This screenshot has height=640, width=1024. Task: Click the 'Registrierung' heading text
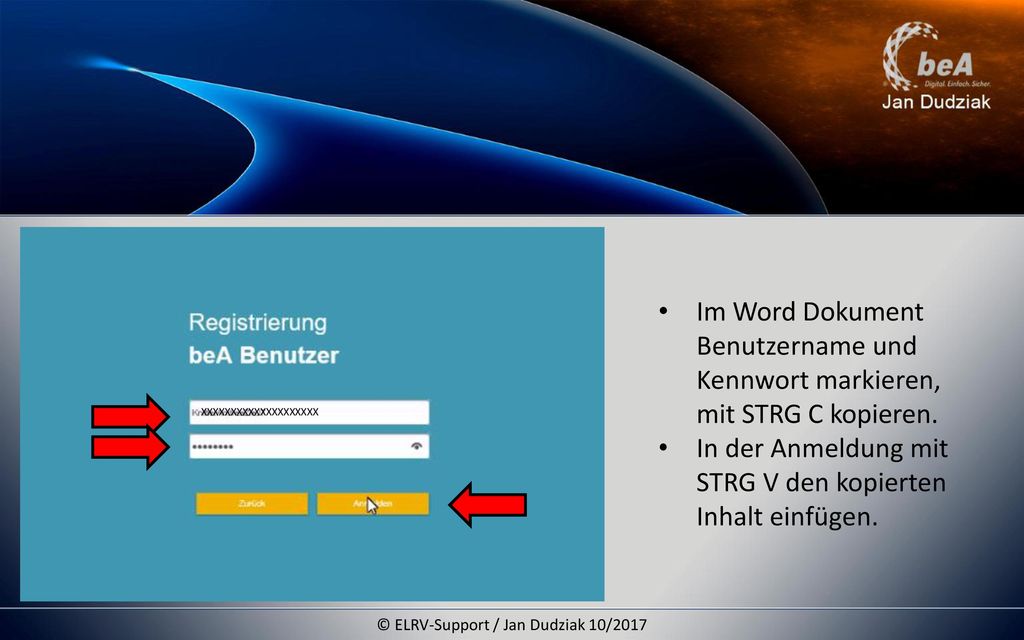[258, 322]
